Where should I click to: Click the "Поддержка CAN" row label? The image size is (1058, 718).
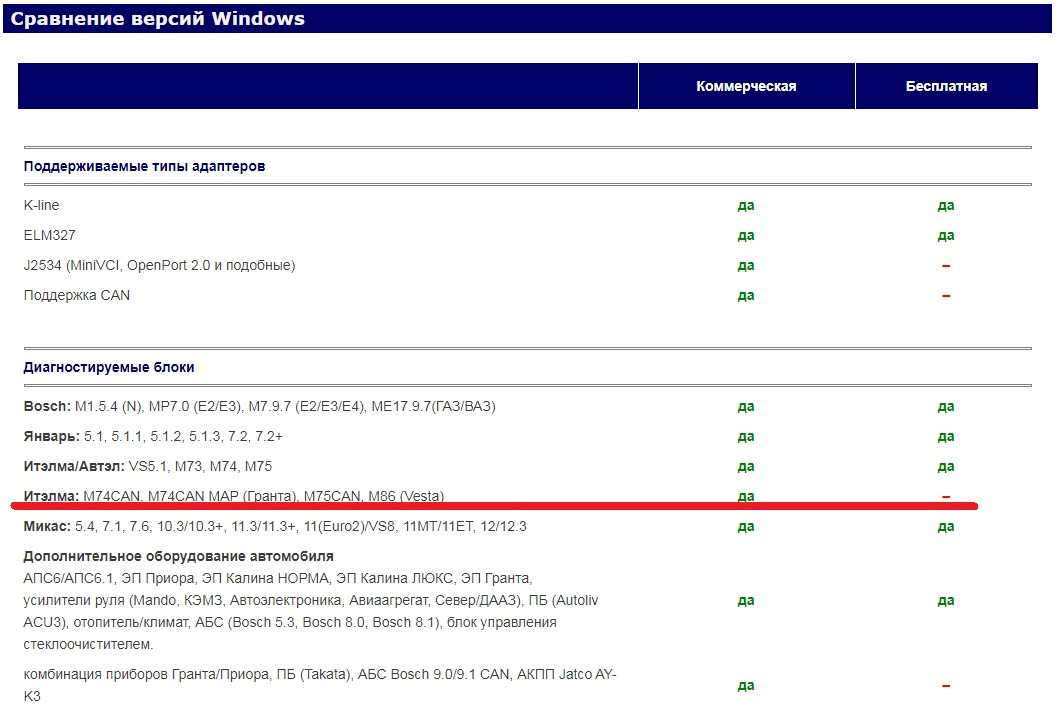click(76, 295)
